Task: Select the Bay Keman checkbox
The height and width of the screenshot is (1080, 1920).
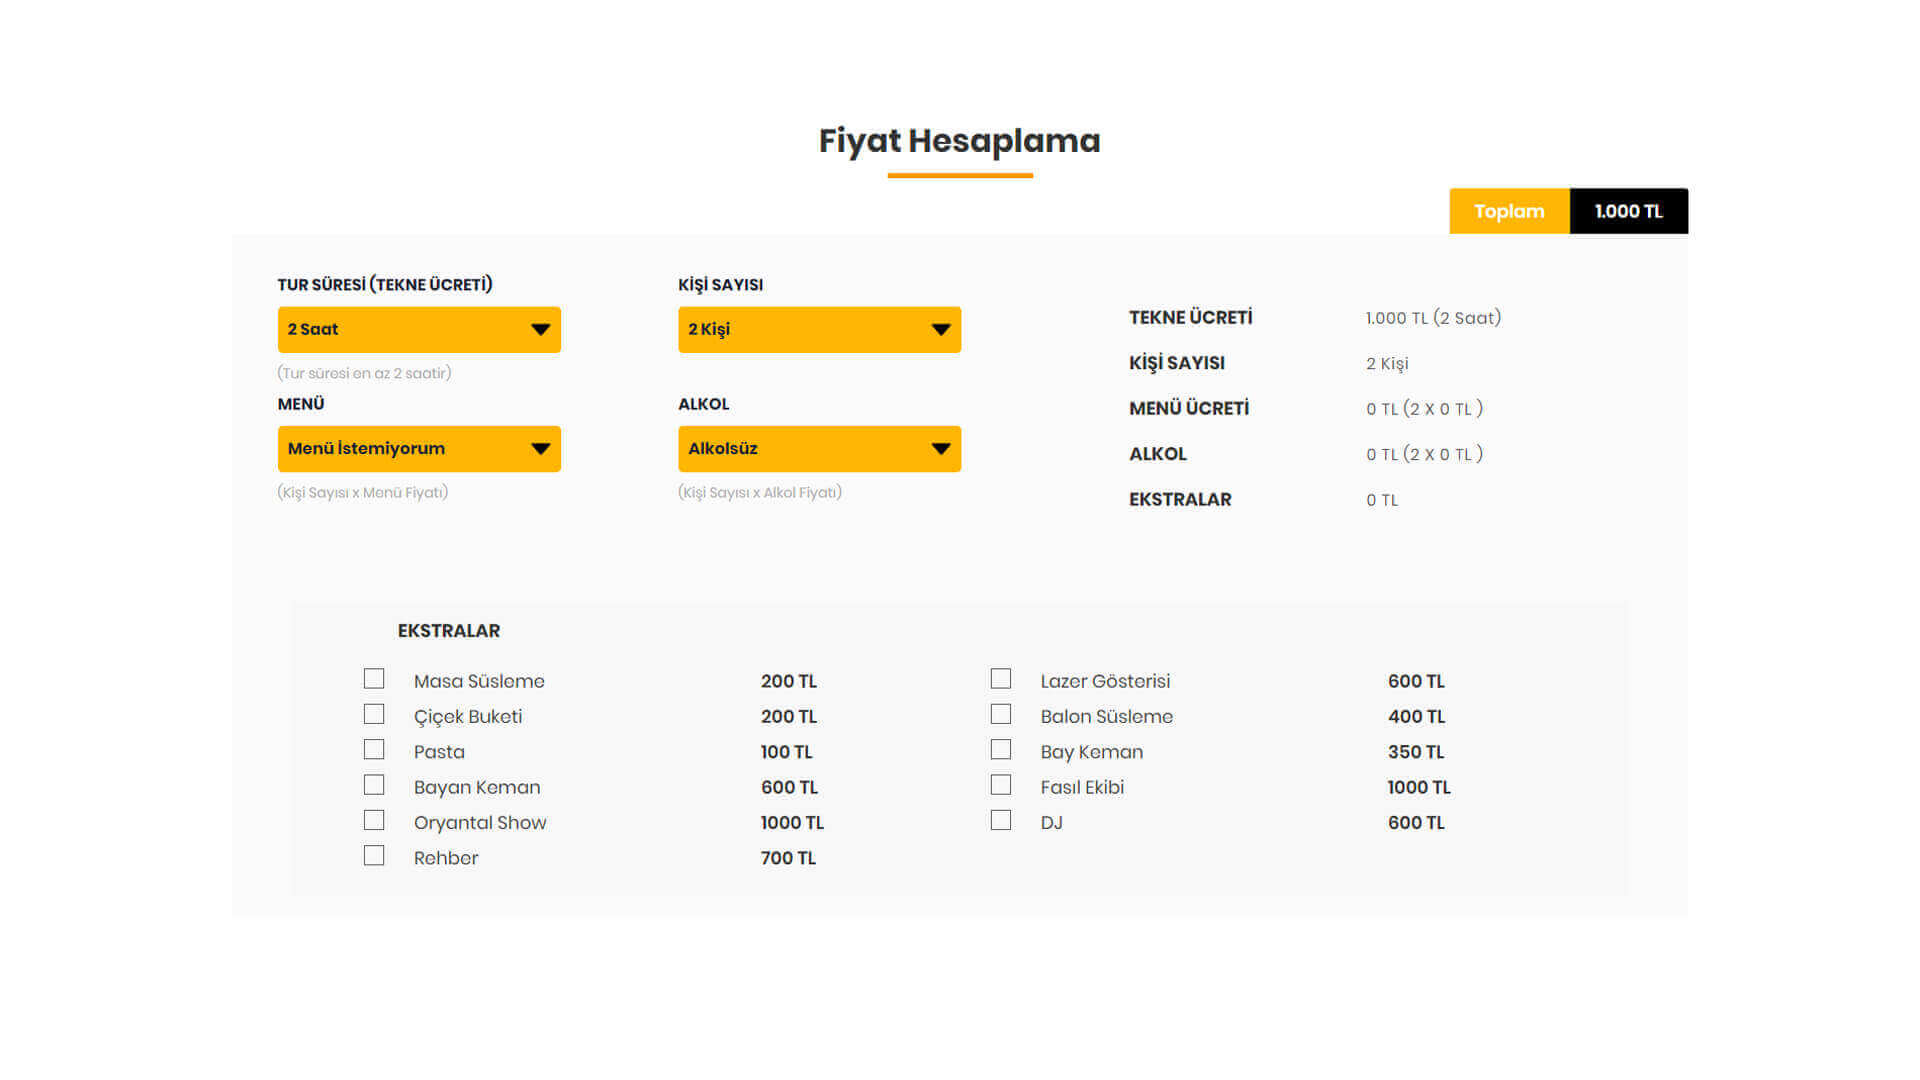Action: pyautogui.click(x=1001, y=749)
